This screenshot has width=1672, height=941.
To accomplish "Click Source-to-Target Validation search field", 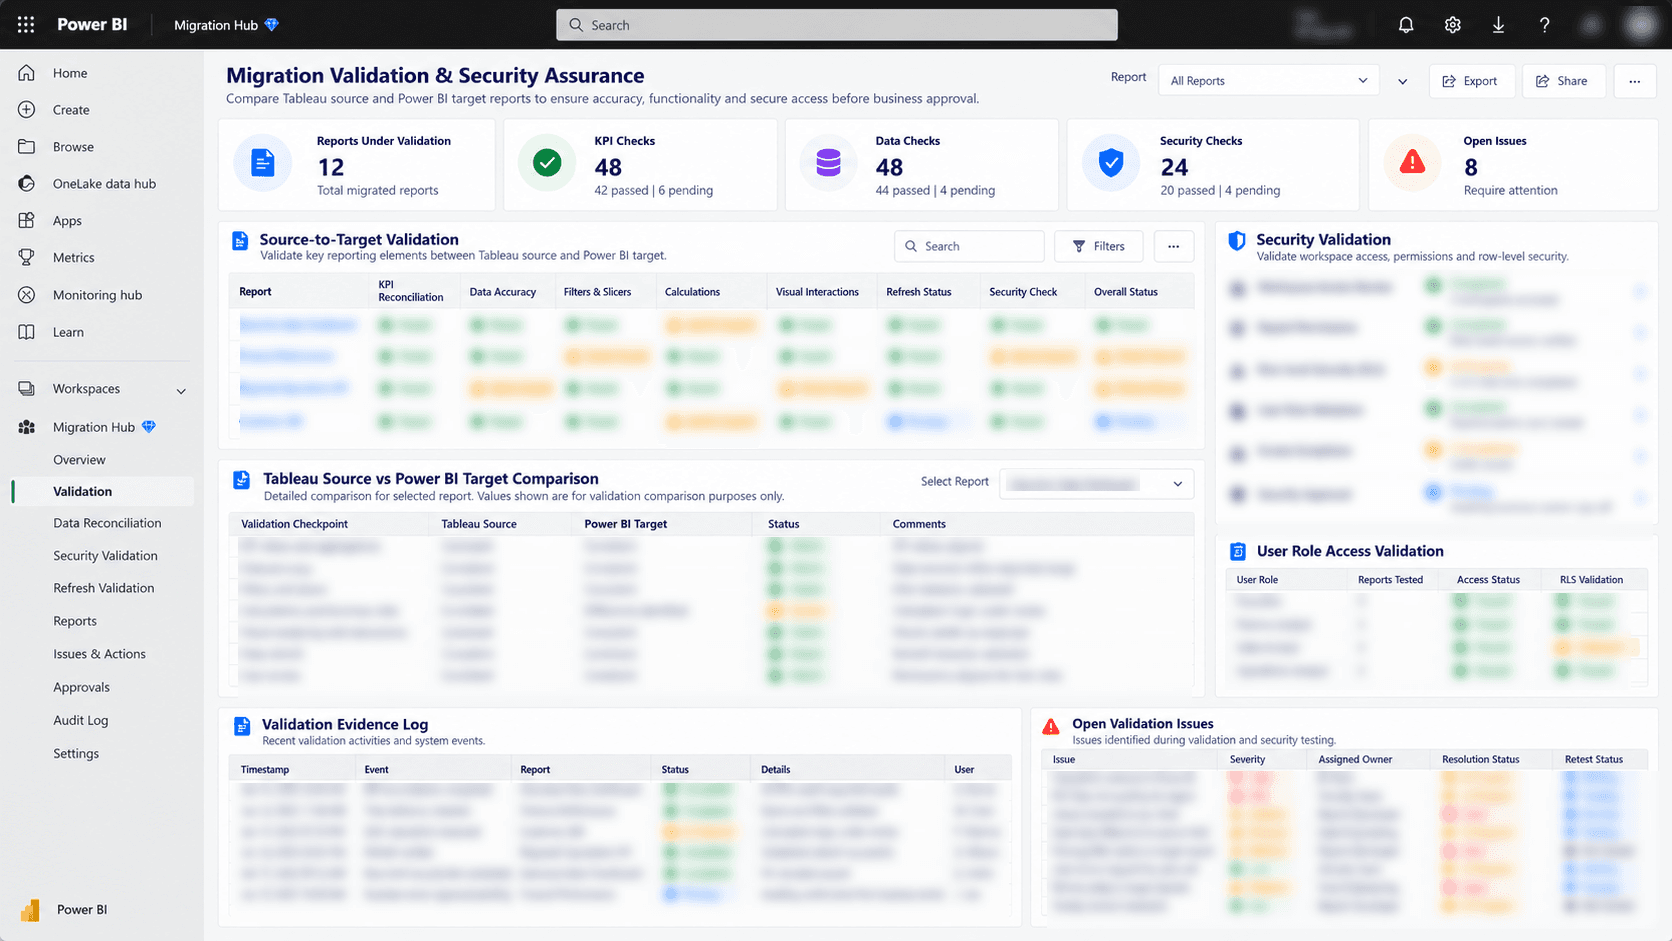I will tap(969, 246).
